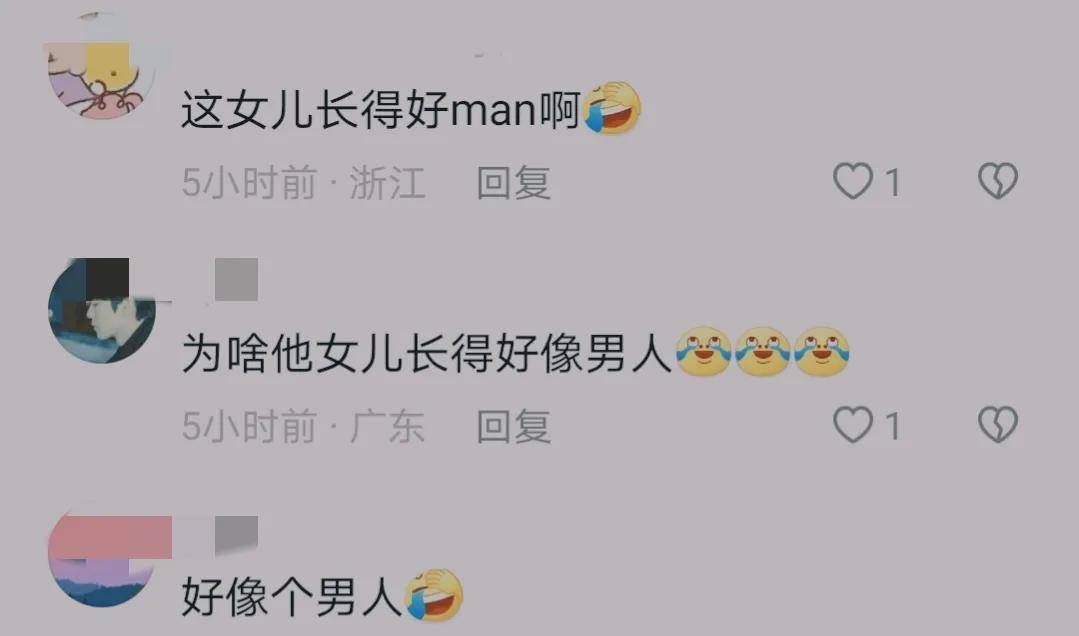Click the timestamp 5小时前 · 广东
1079x636 pixels.
pyautogui.click(x=303, y=426)
